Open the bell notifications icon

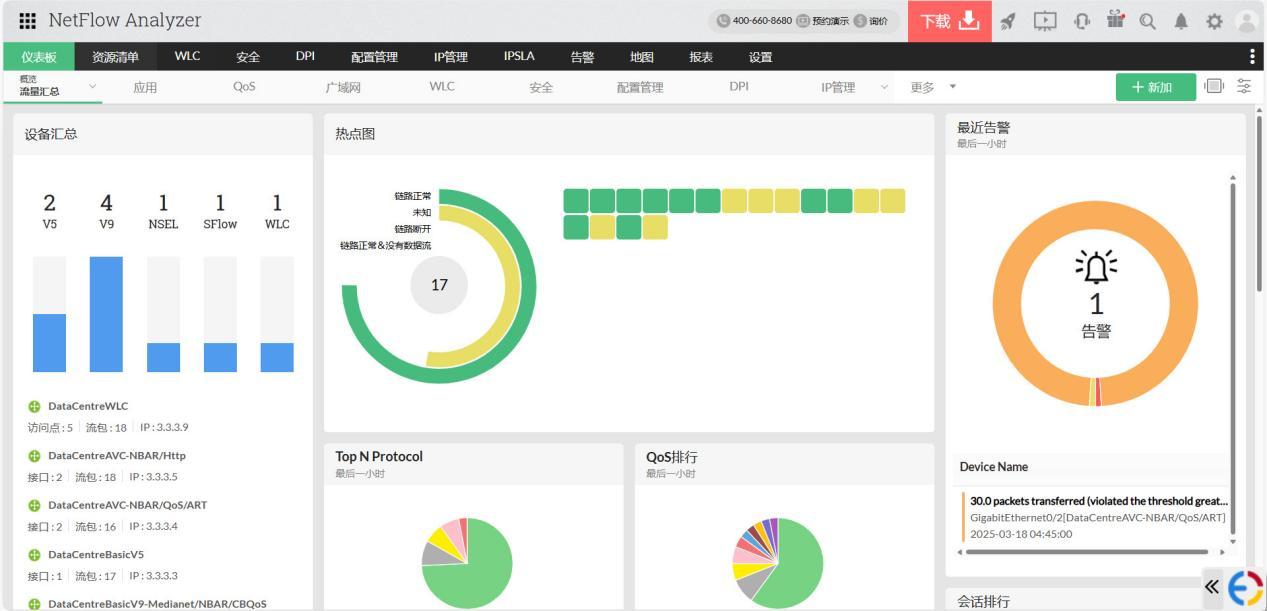coord(1181,21)
